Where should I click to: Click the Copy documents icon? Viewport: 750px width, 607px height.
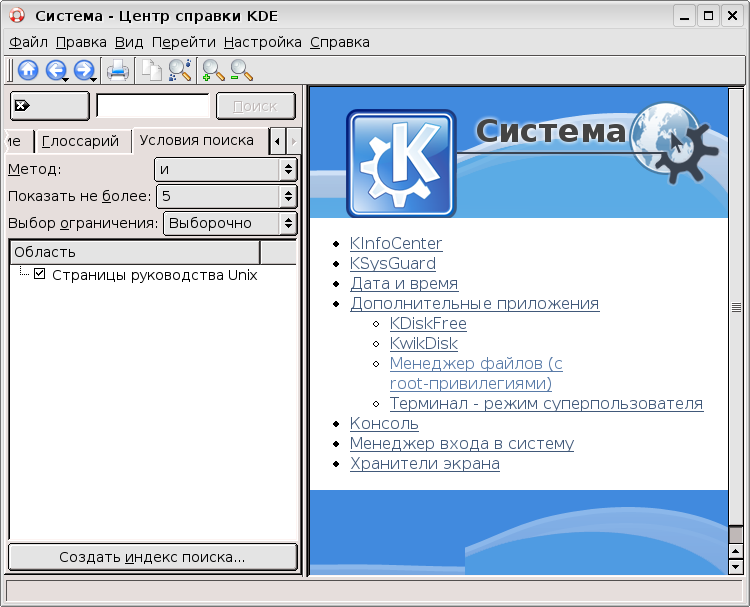coord(152,70)
